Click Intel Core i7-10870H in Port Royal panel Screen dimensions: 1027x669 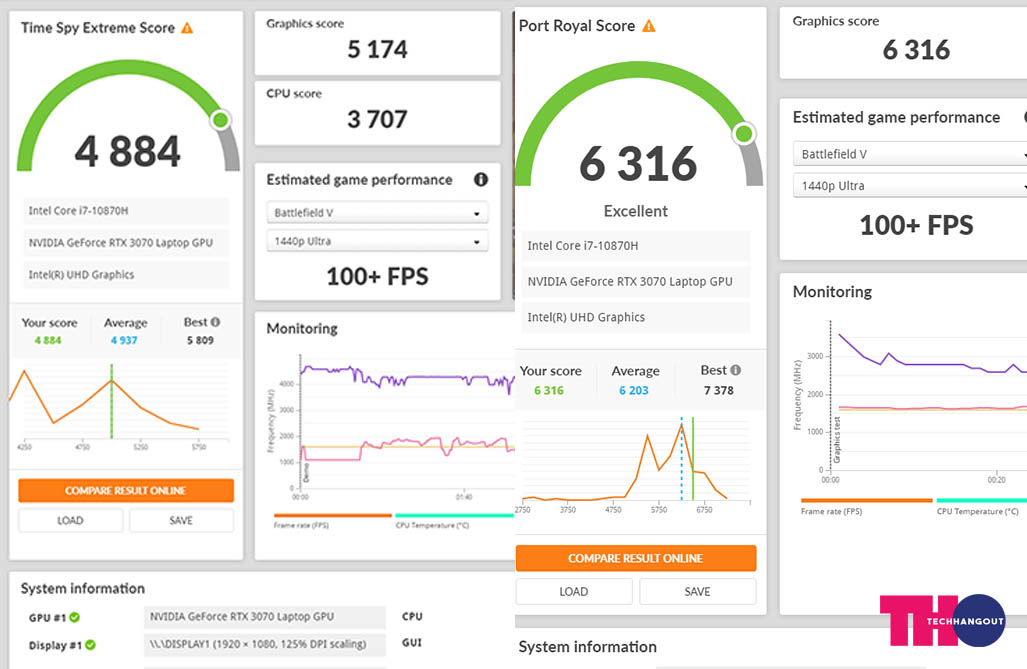(x=635, y=246)
